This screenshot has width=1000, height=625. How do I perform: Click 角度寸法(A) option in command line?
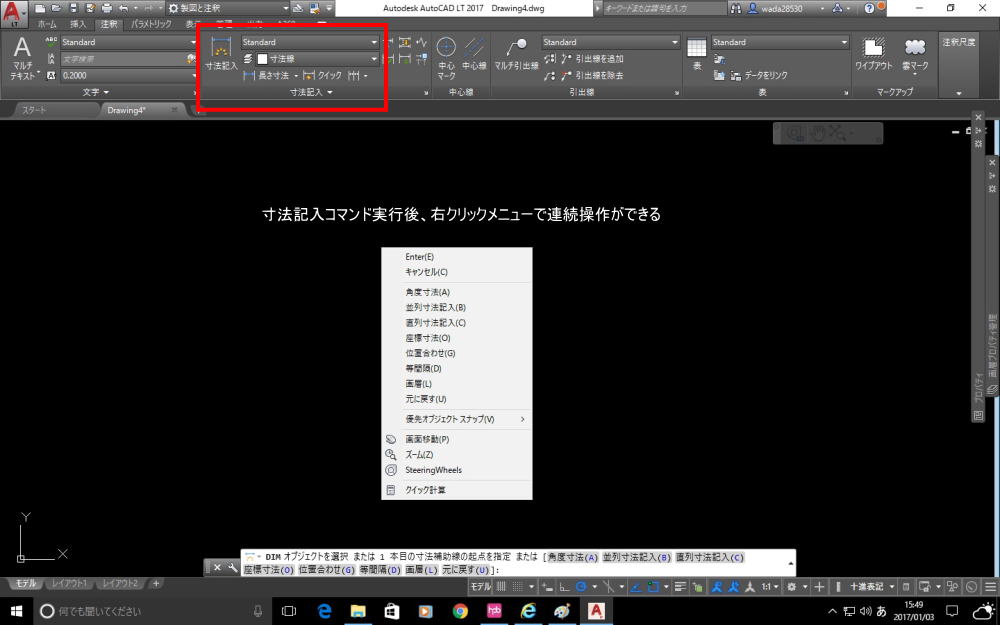[573, 557]
